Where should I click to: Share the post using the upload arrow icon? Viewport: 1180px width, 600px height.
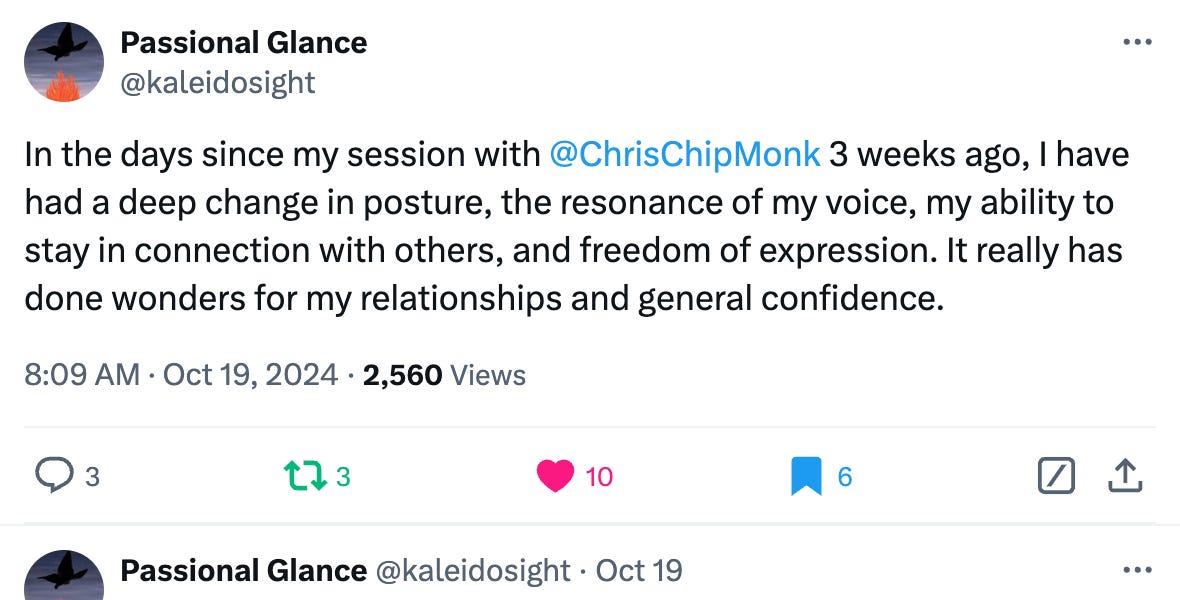(1125, 477)
